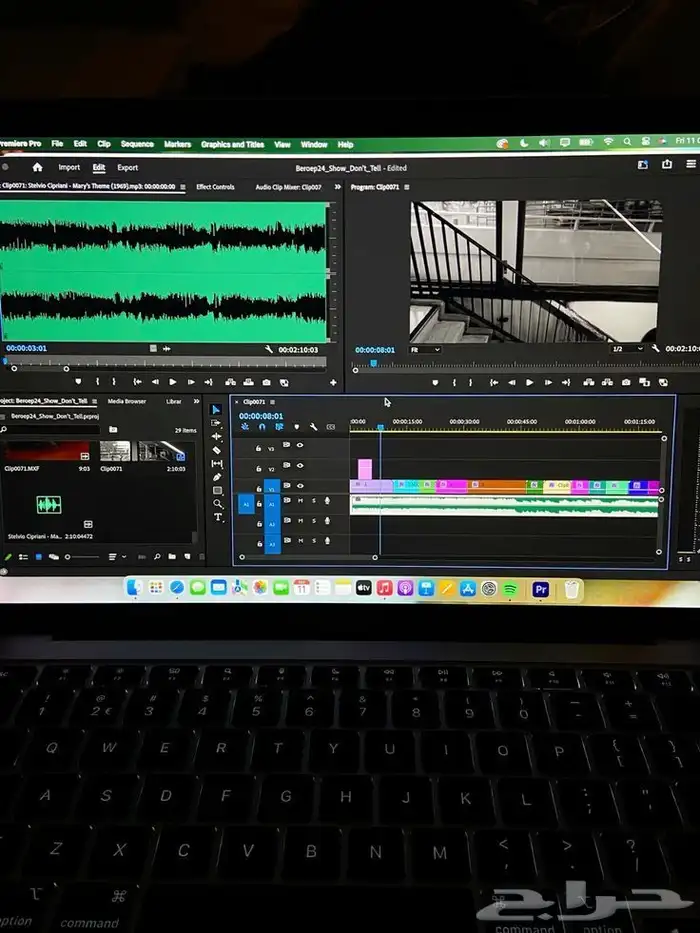
Task: Click Import in header bar
Action: point(69,167)
